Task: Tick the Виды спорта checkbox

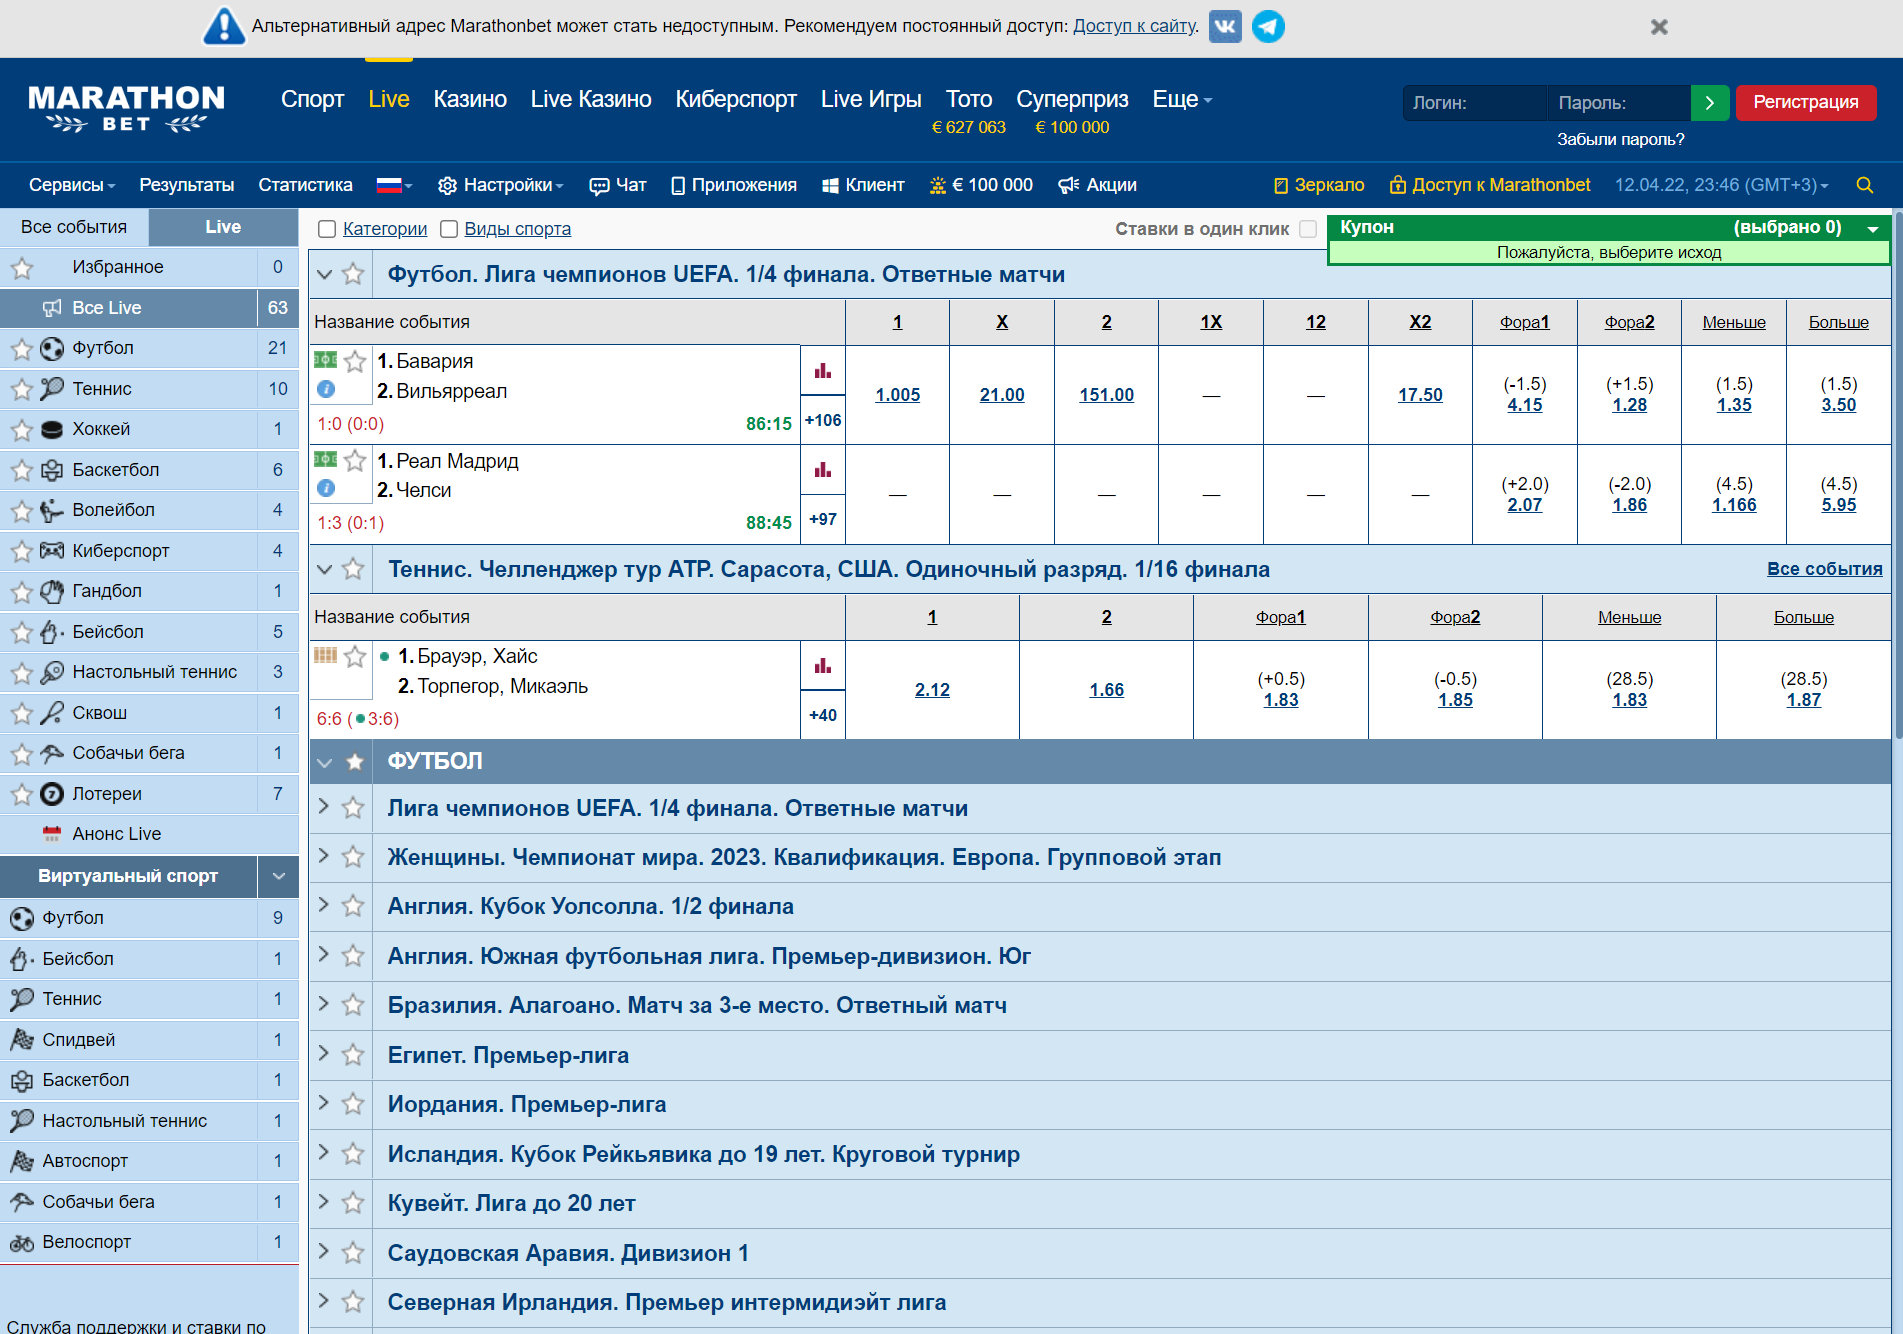Action: [449, 229]
